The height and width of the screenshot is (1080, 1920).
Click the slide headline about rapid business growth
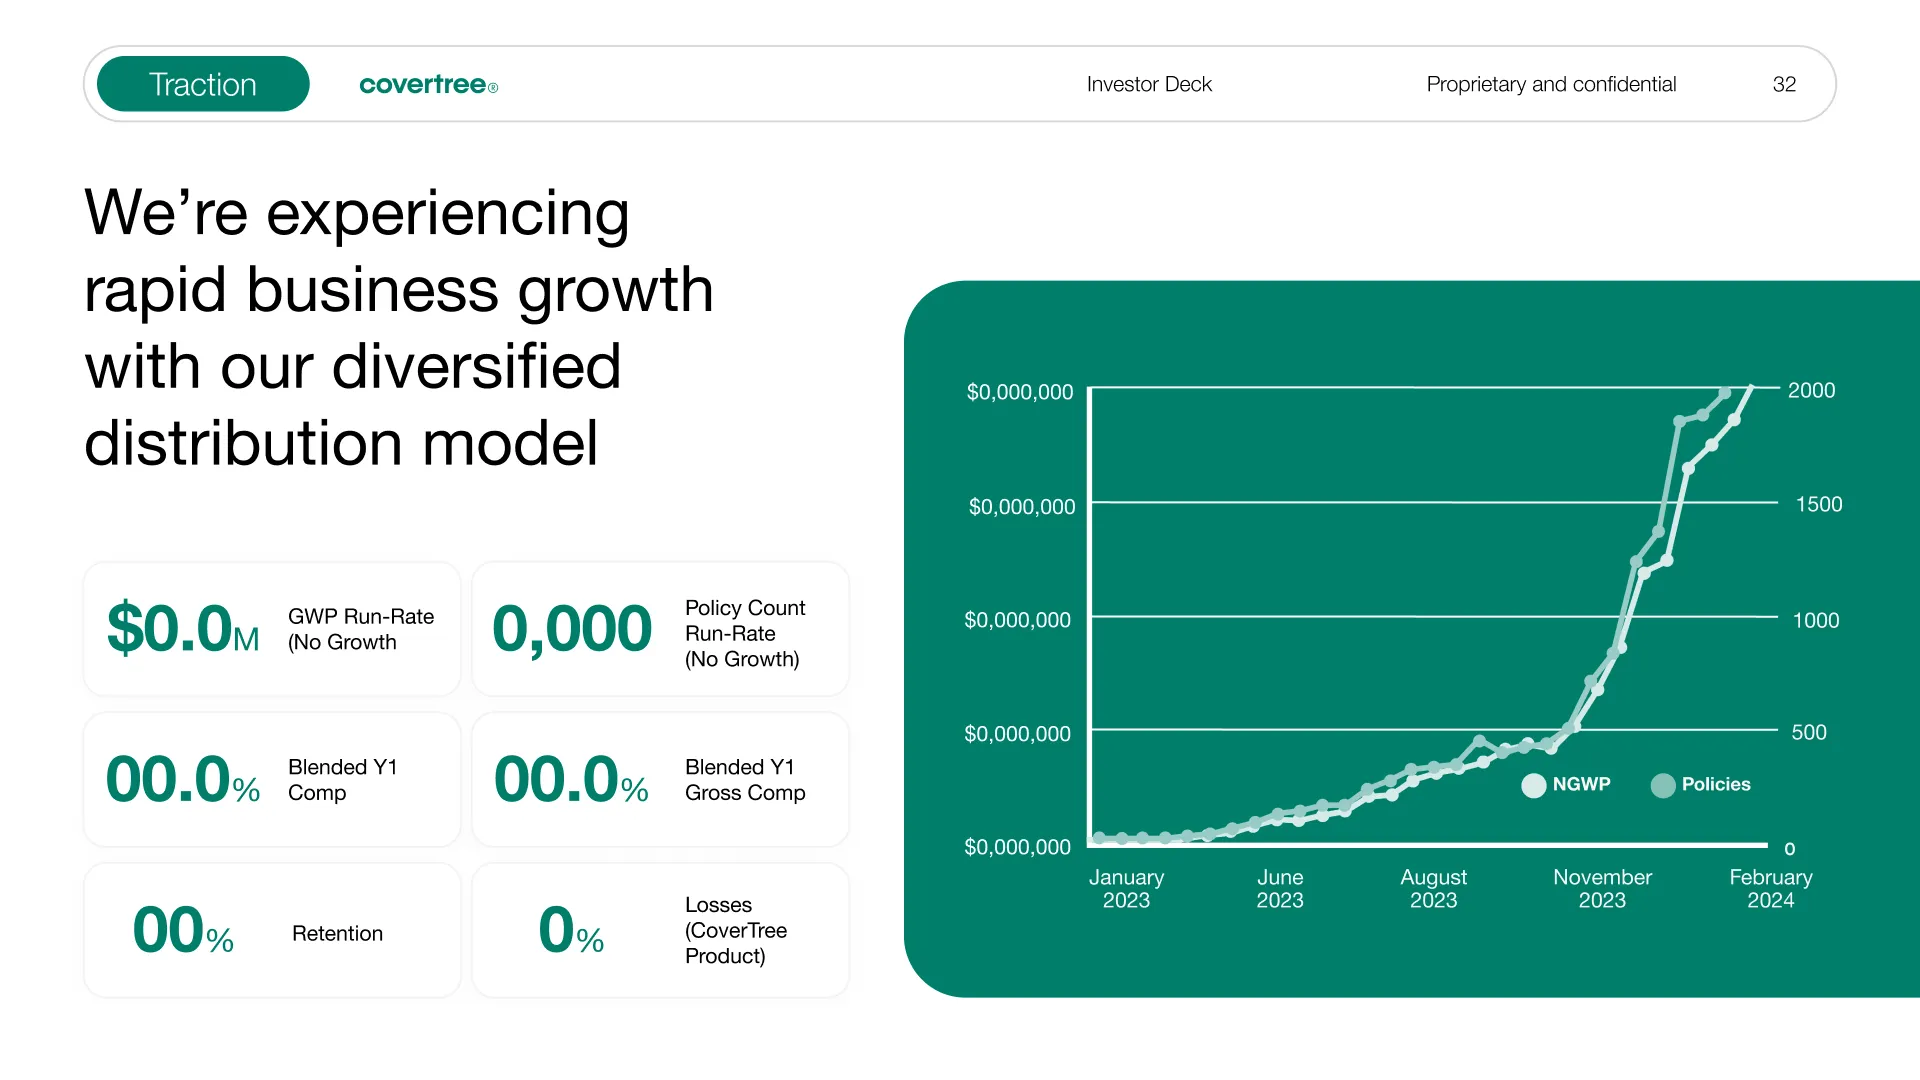tap(399, 327)
